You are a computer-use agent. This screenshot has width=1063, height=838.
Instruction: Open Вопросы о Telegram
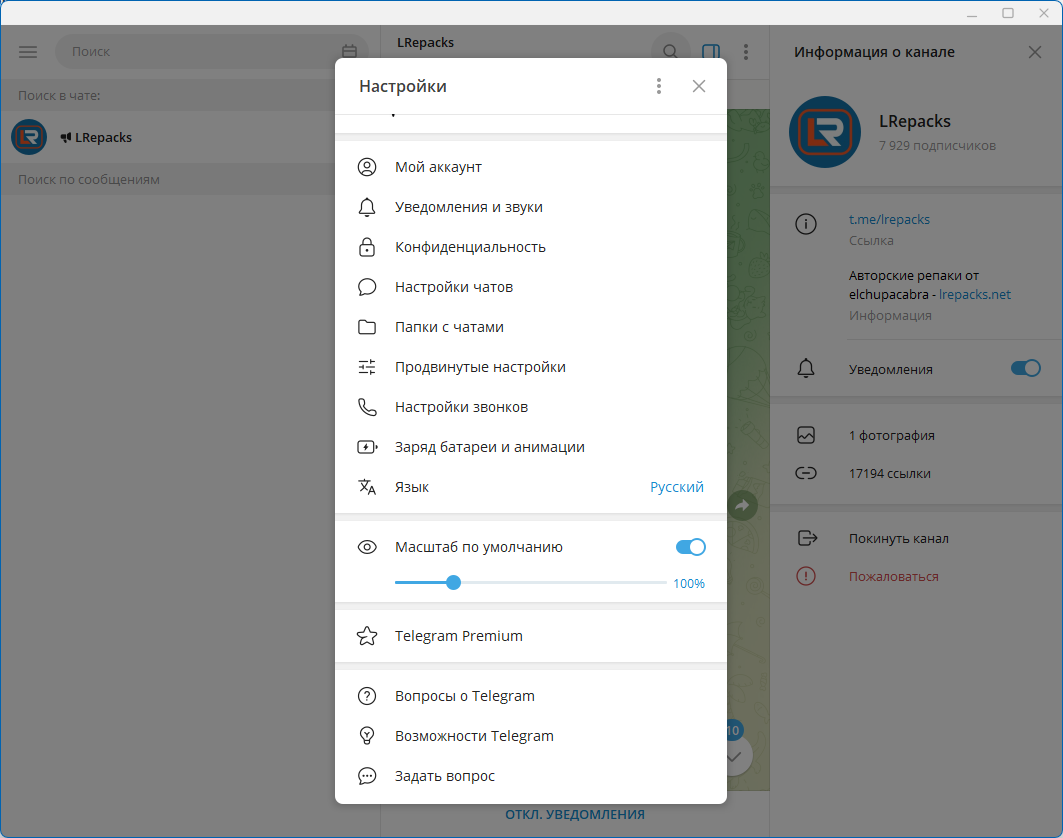coord(531,696)
